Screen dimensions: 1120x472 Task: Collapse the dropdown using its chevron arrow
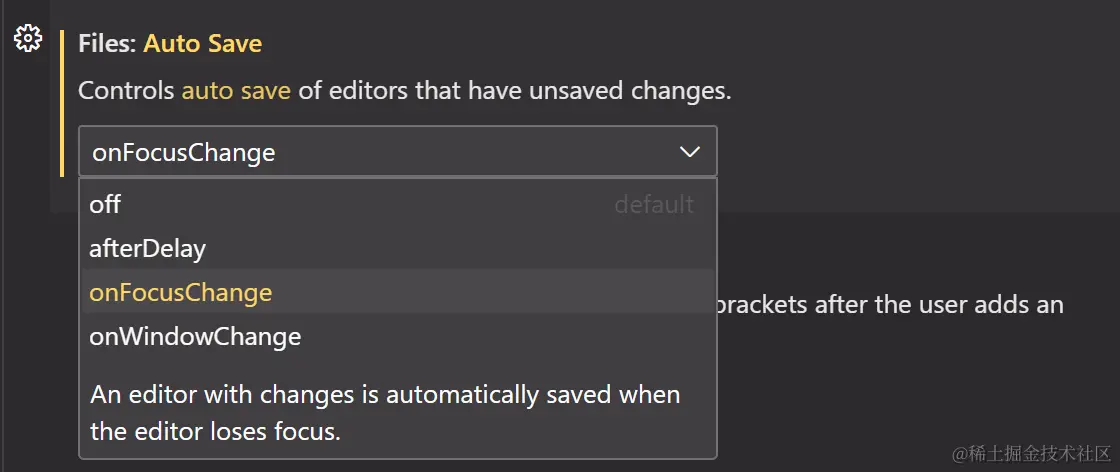689,151
